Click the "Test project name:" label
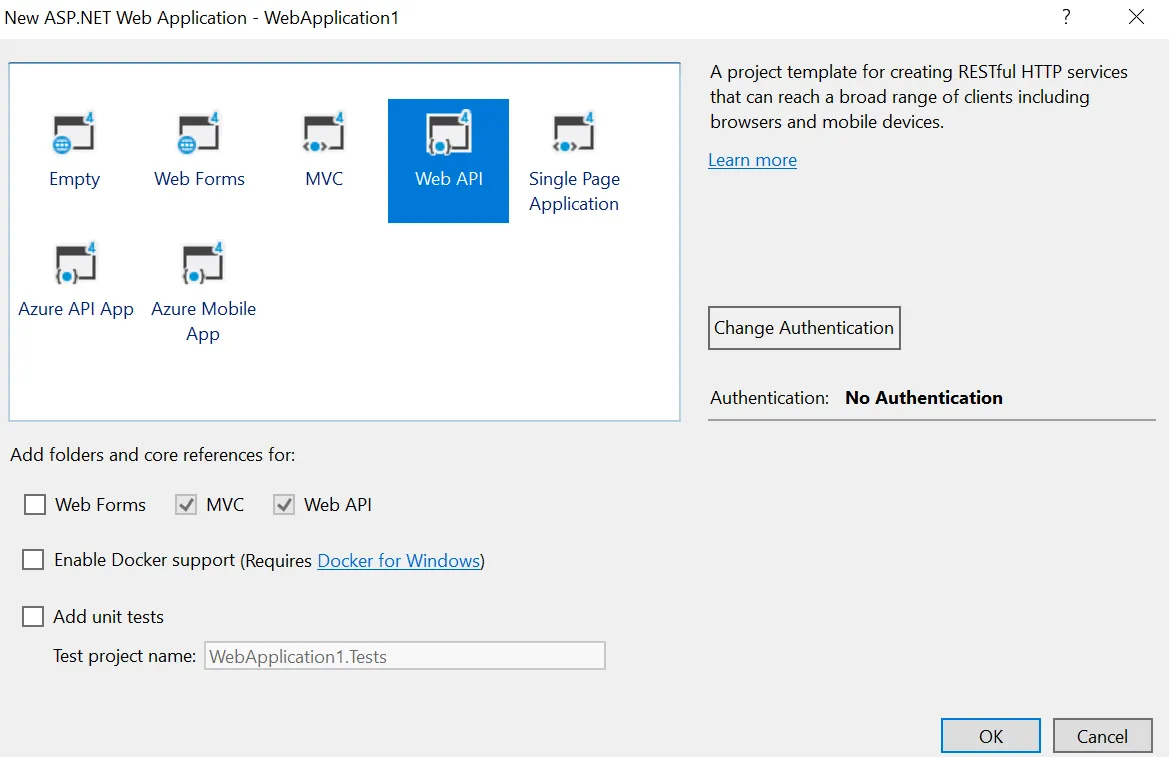This screenshot has width=1169, height=757. point(125,656)
